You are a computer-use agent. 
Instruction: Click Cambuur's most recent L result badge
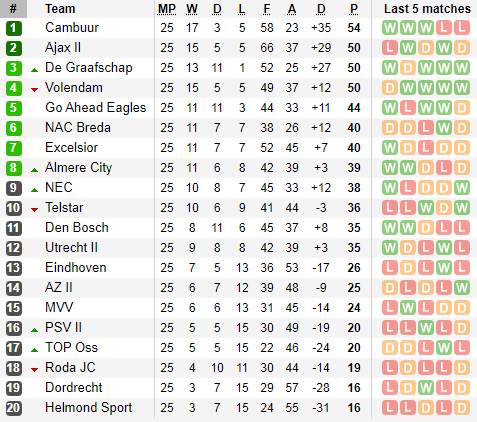[462, 28]
